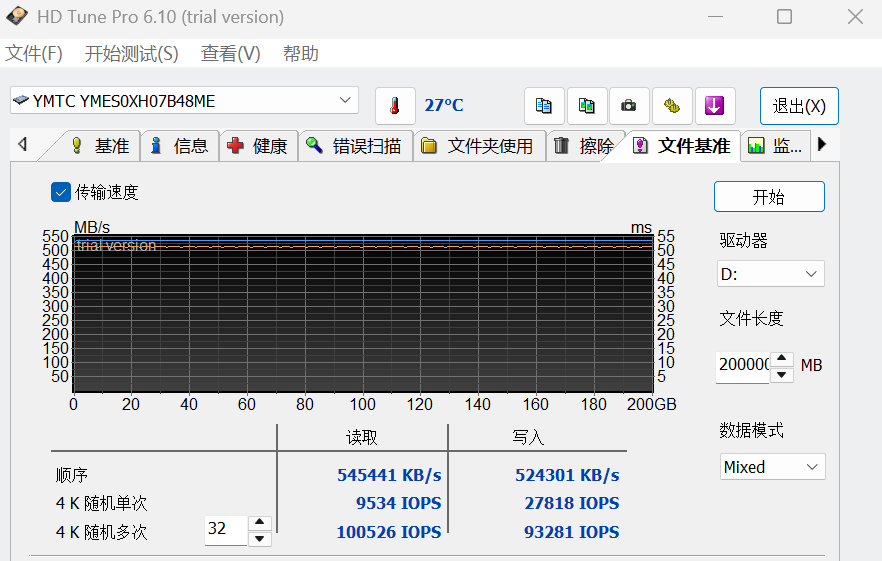The height and width of the screenshot is (561, 882).
Task: Expand the 驱动器 D: dropdown
Action: [x=770, y=273]
